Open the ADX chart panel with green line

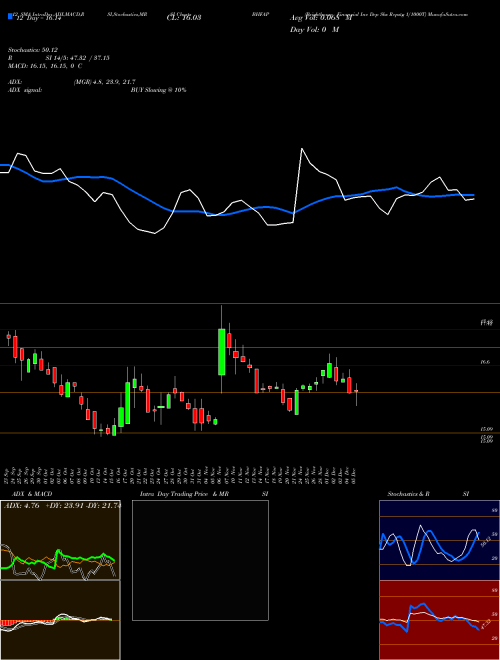point(60,540)
